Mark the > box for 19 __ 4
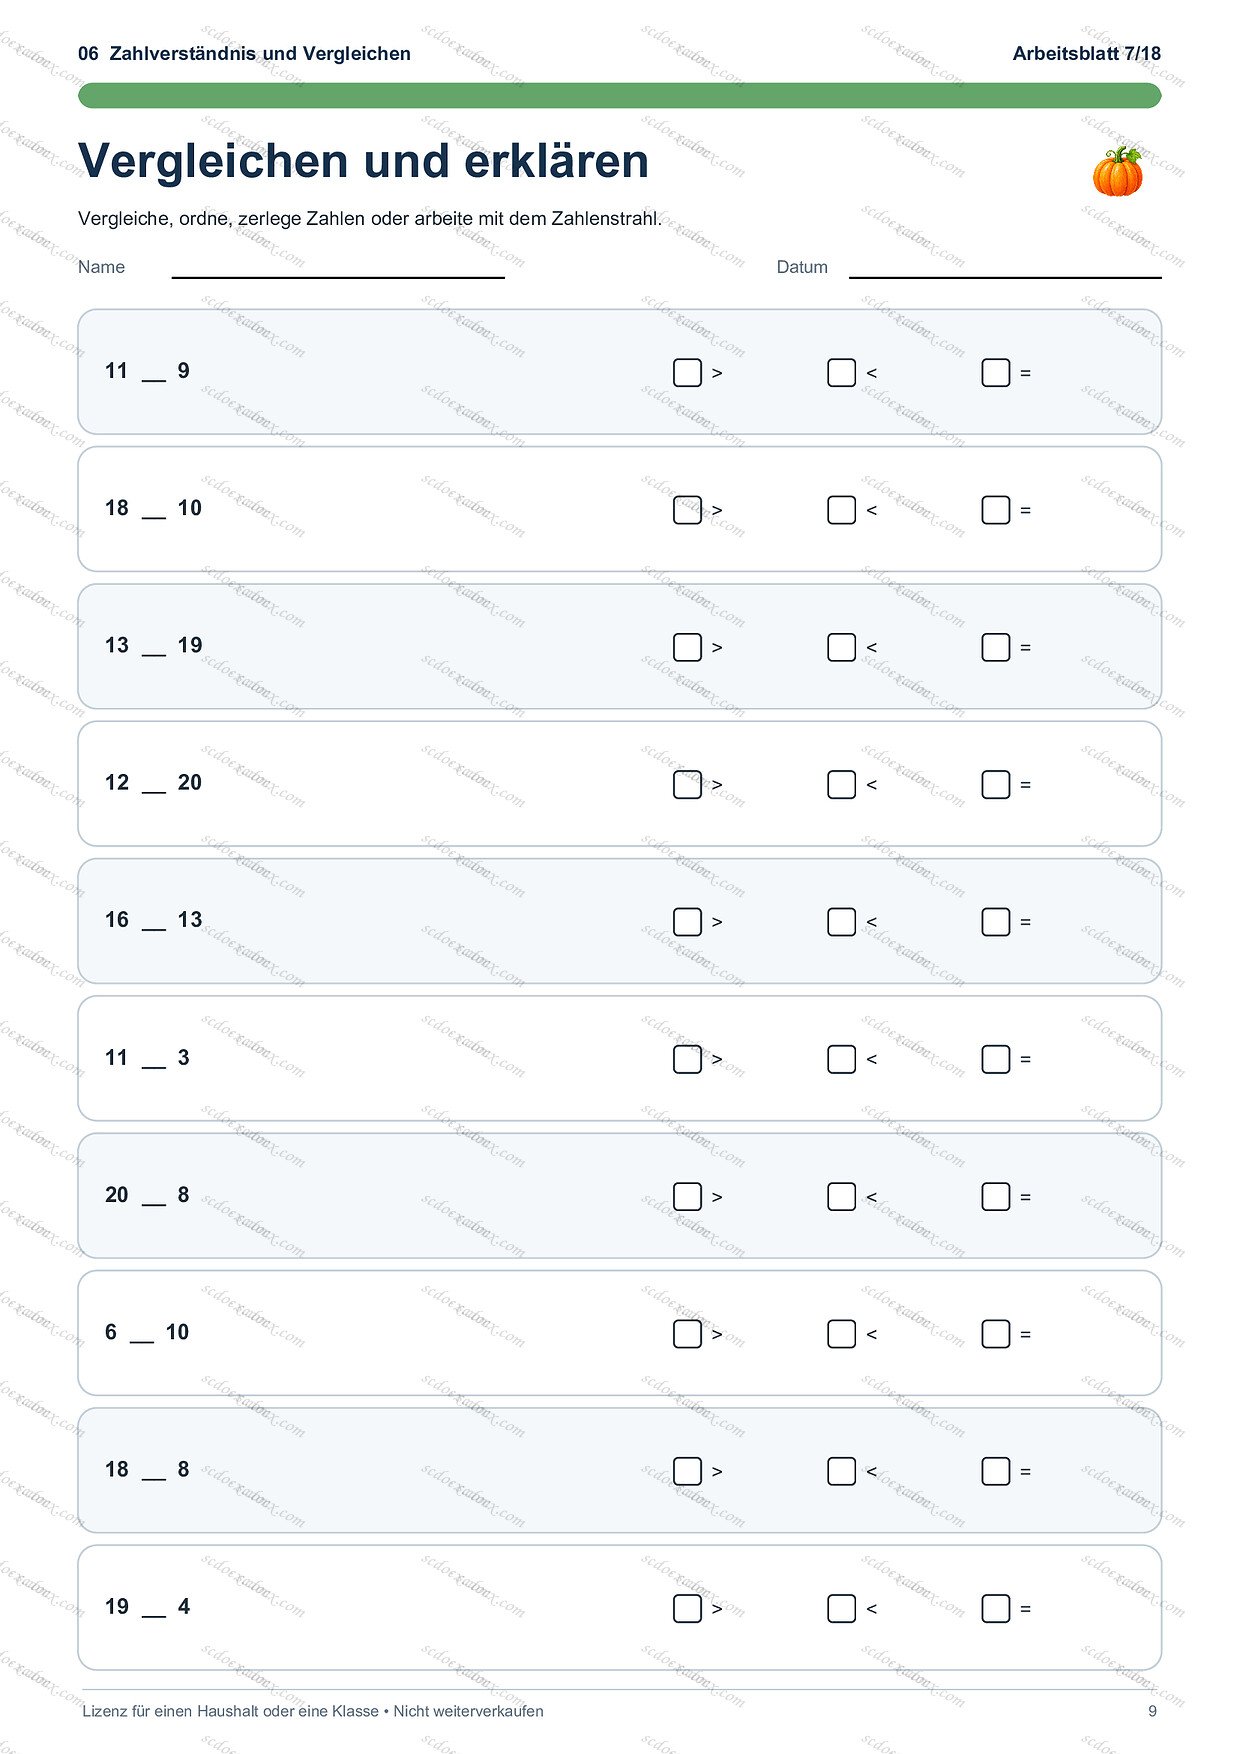The image size is (1240, 1754). (x=687, y=1609)
